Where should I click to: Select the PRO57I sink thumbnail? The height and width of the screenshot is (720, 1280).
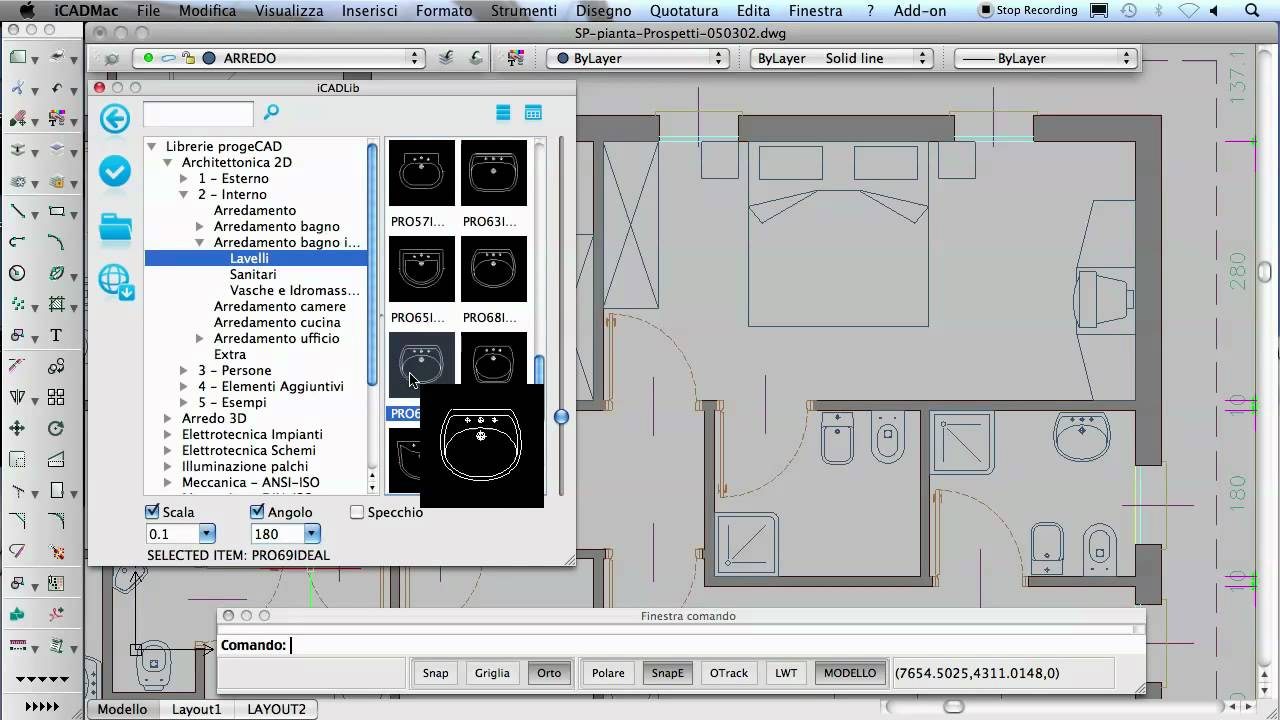(x=422, y=173)
